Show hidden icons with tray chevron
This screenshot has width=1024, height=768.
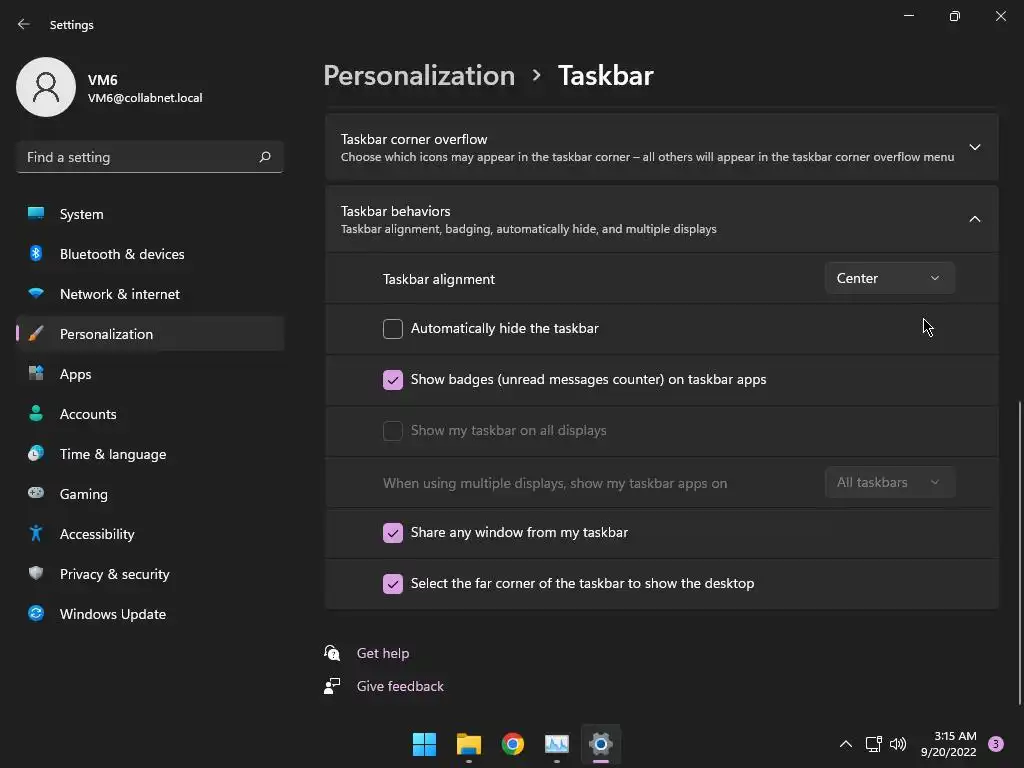845,744
